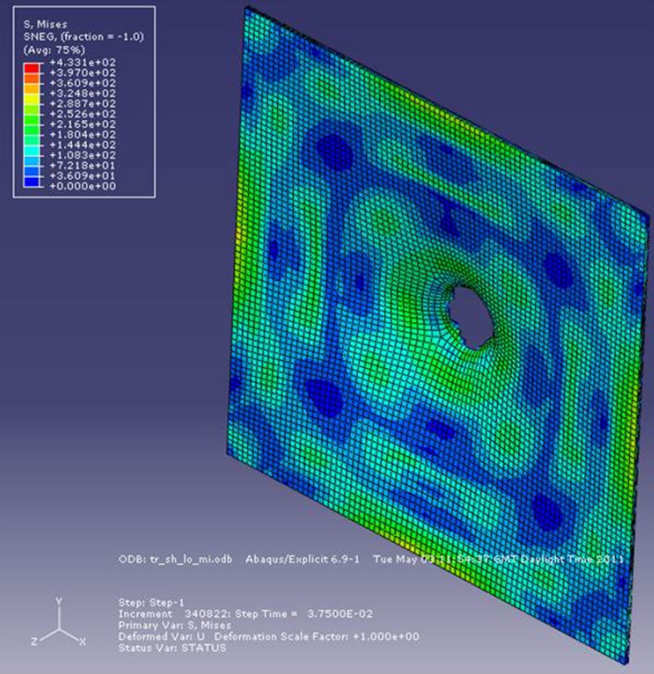
Task: Click the yellow swatch in the contour legend
Action: (30, 96)
